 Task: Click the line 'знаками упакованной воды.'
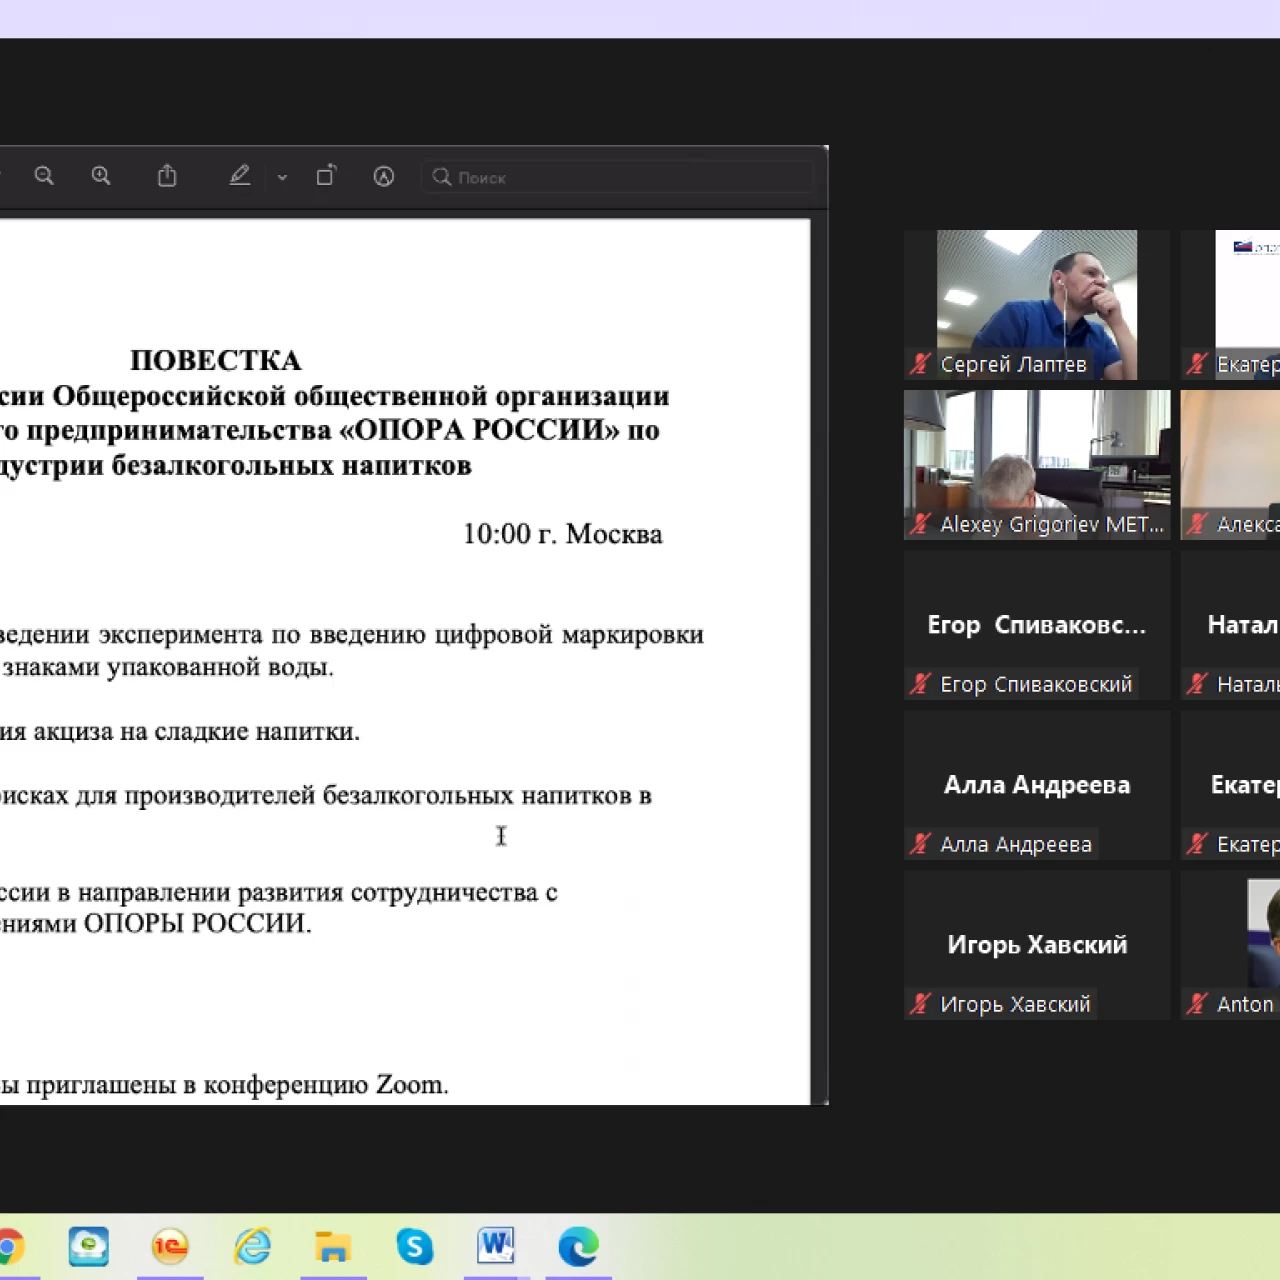coord(167,667)
